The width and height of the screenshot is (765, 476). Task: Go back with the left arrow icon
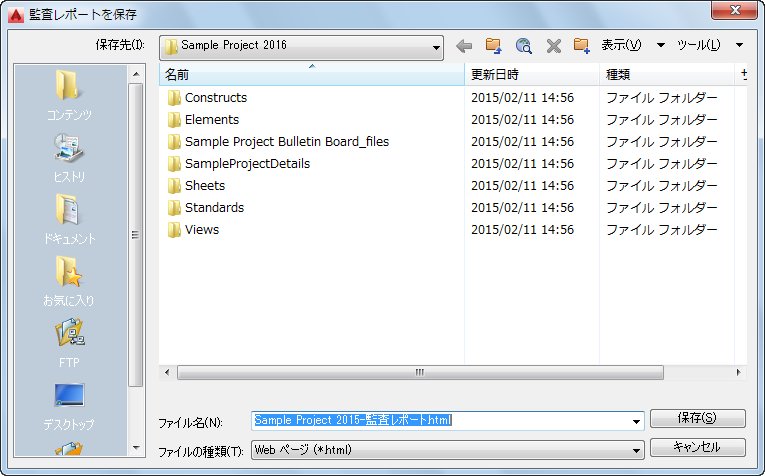click(x=464, y=46)
